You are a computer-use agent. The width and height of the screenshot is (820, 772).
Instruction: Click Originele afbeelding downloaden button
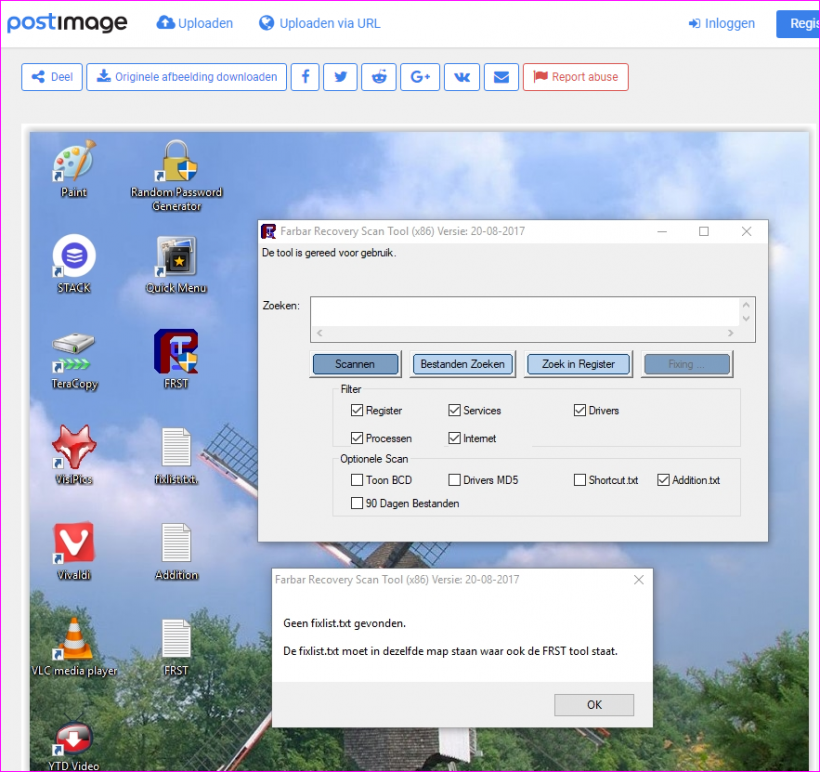pyautogui.click(x=187, y=77)
